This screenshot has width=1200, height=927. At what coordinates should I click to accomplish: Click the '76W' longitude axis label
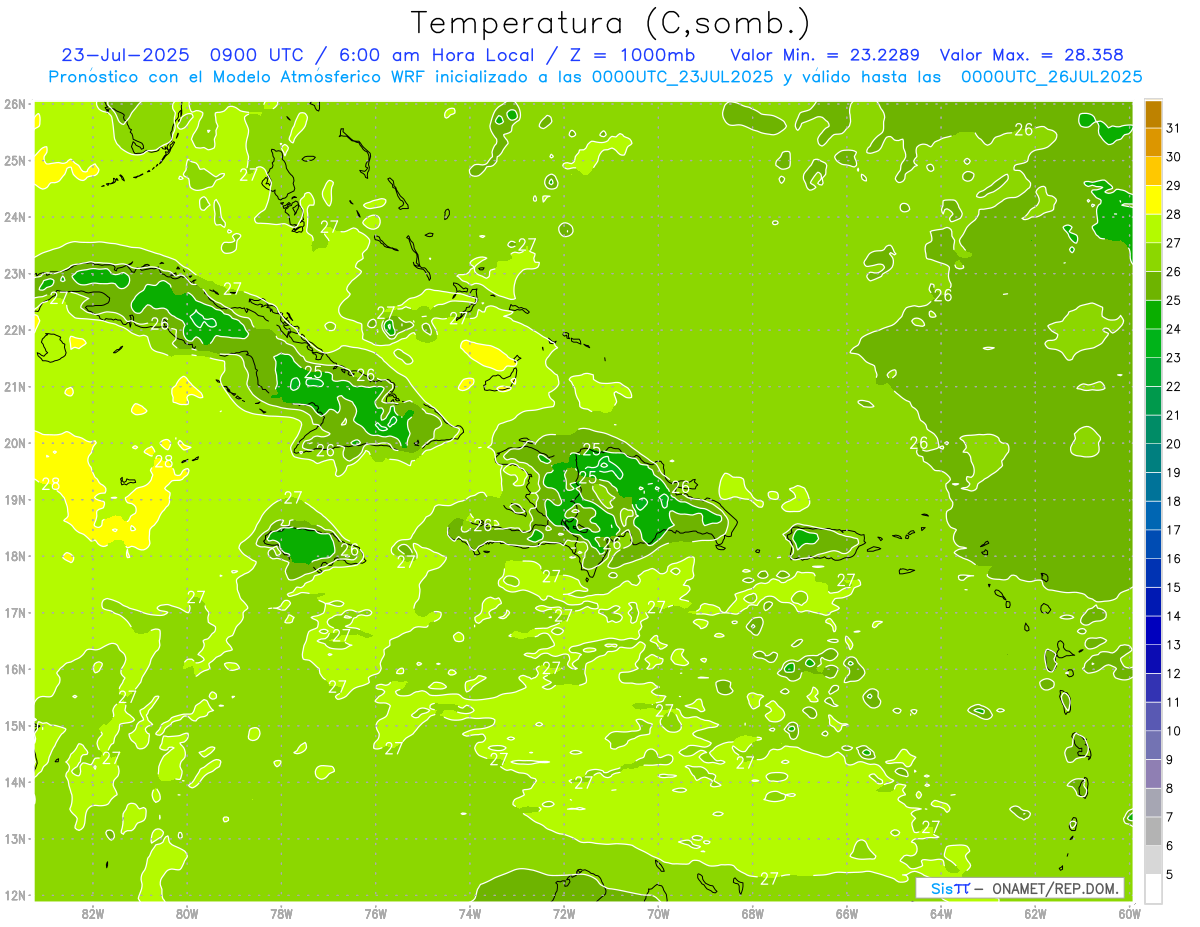[375, 912]
